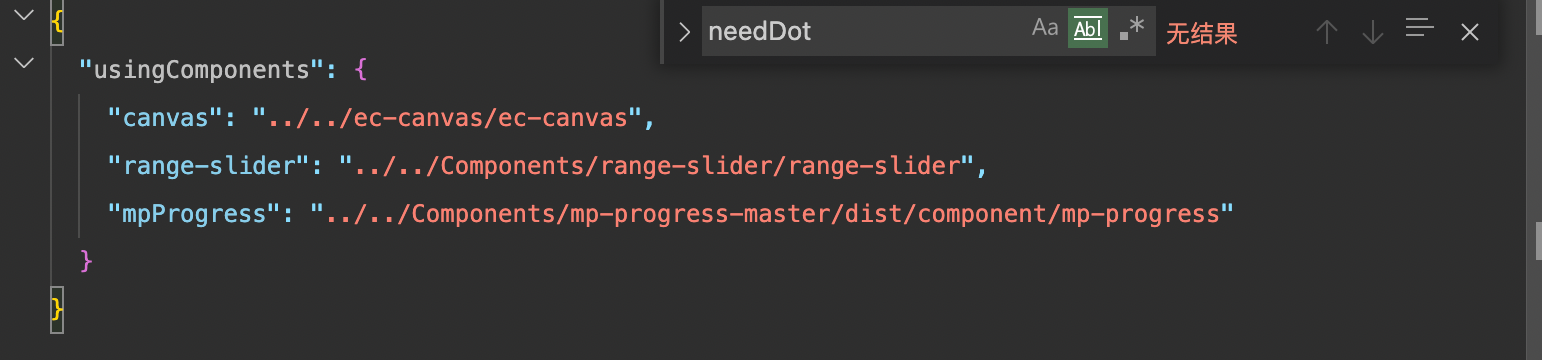Toggle Match Case (Aa) in find widget
This screenshot has width=1542, height=360.
click(x=1045, y=29)
